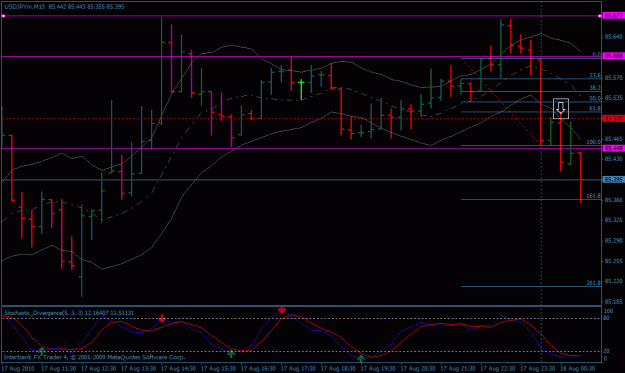The width and height of the screenshot is (625, 373).
Task: Click the stochastic 100 scale value
Action: pyautogui.click(x=609, y=311)
